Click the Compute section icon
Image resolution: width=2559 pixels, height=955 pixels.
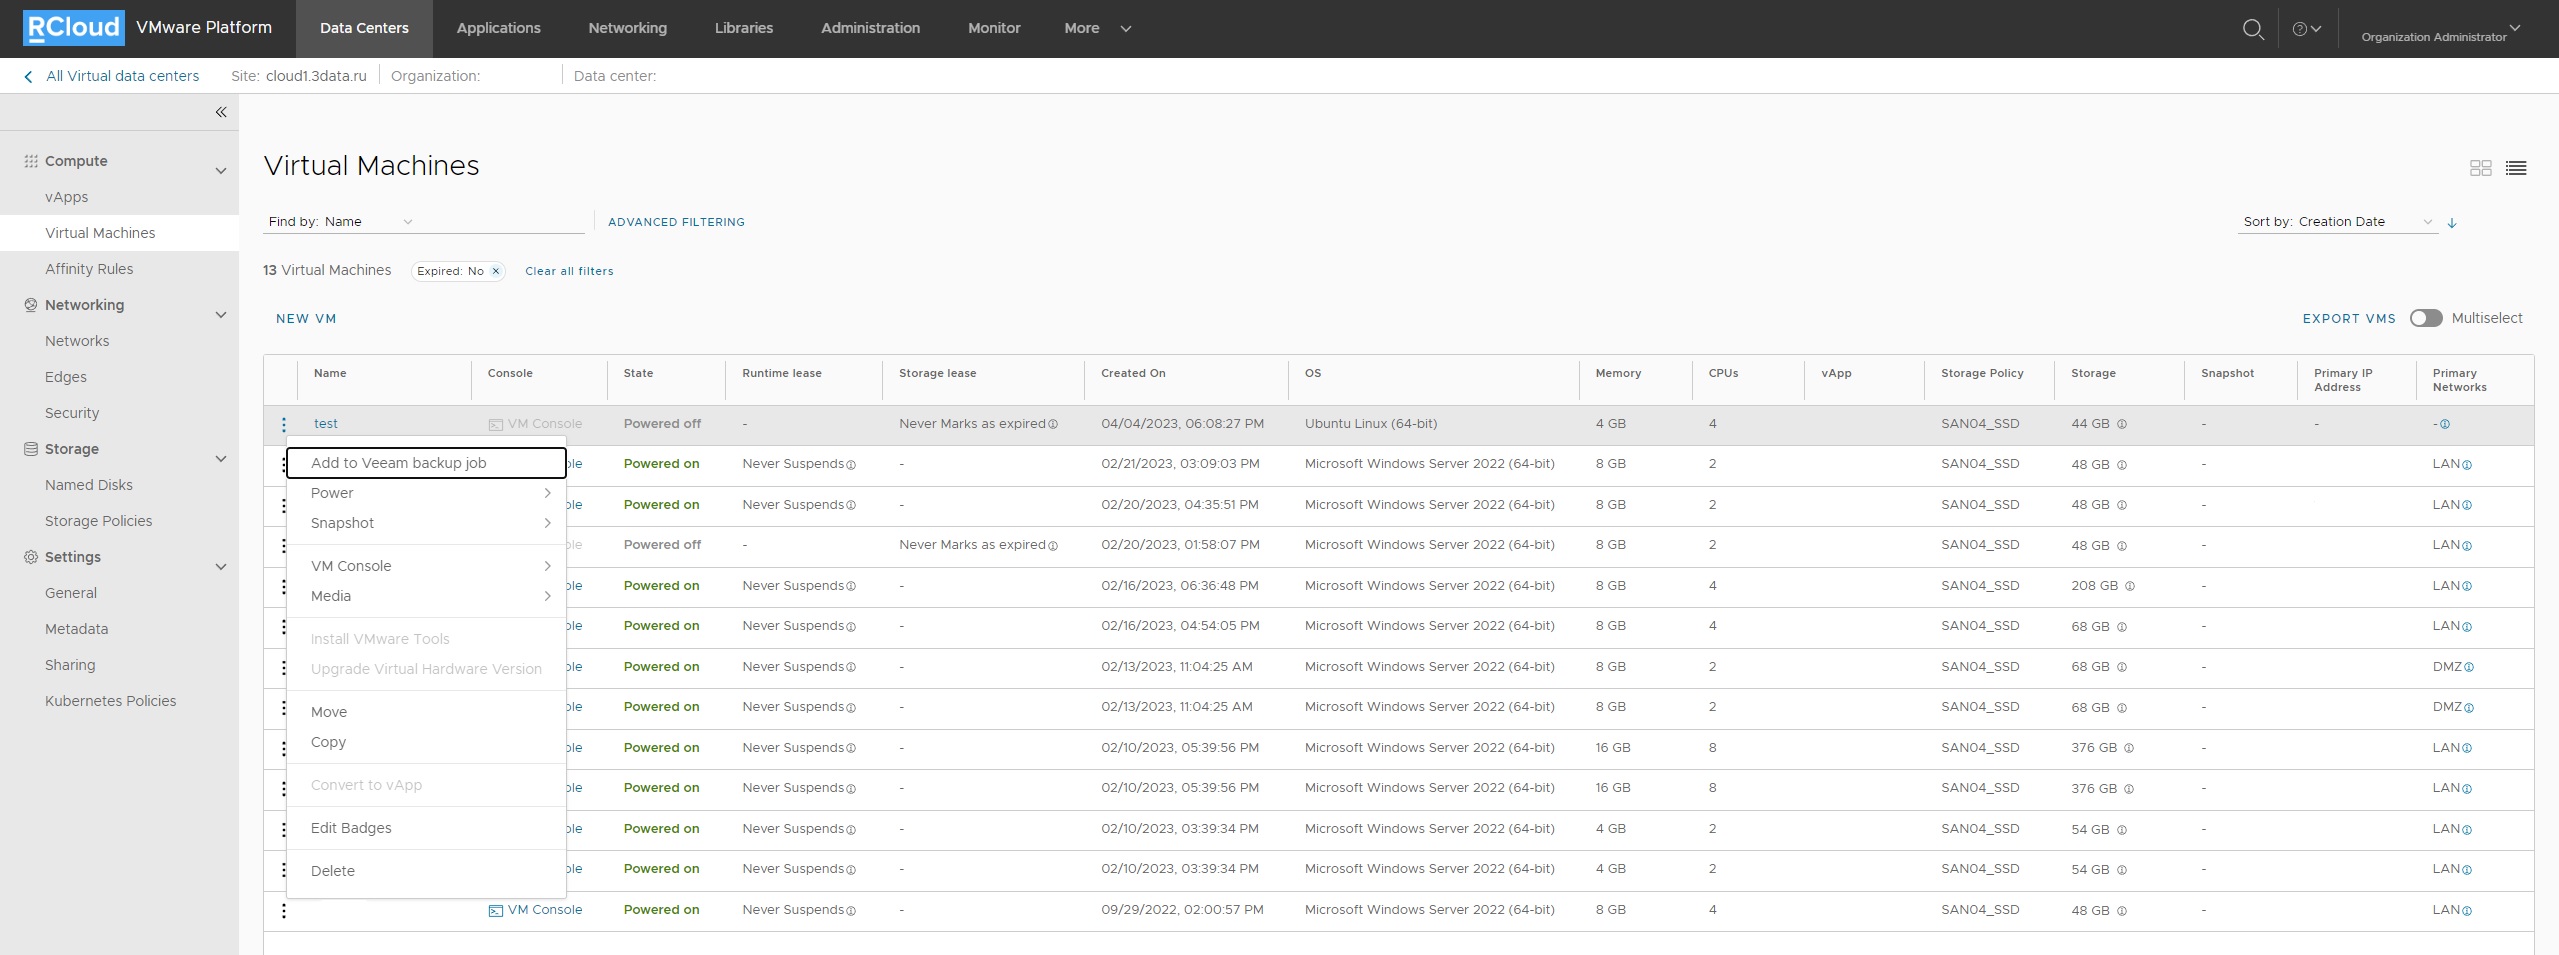click(31, 161)
